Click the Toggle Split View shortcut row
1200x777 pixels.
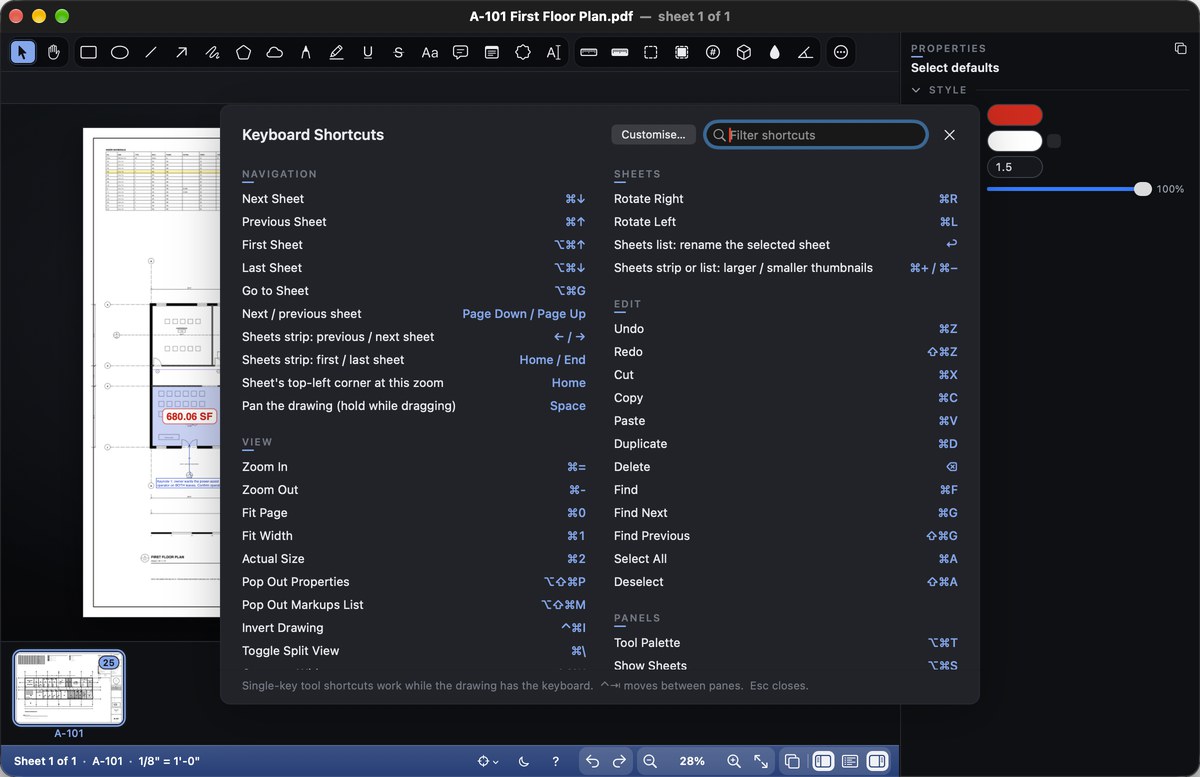pos(414,651)
